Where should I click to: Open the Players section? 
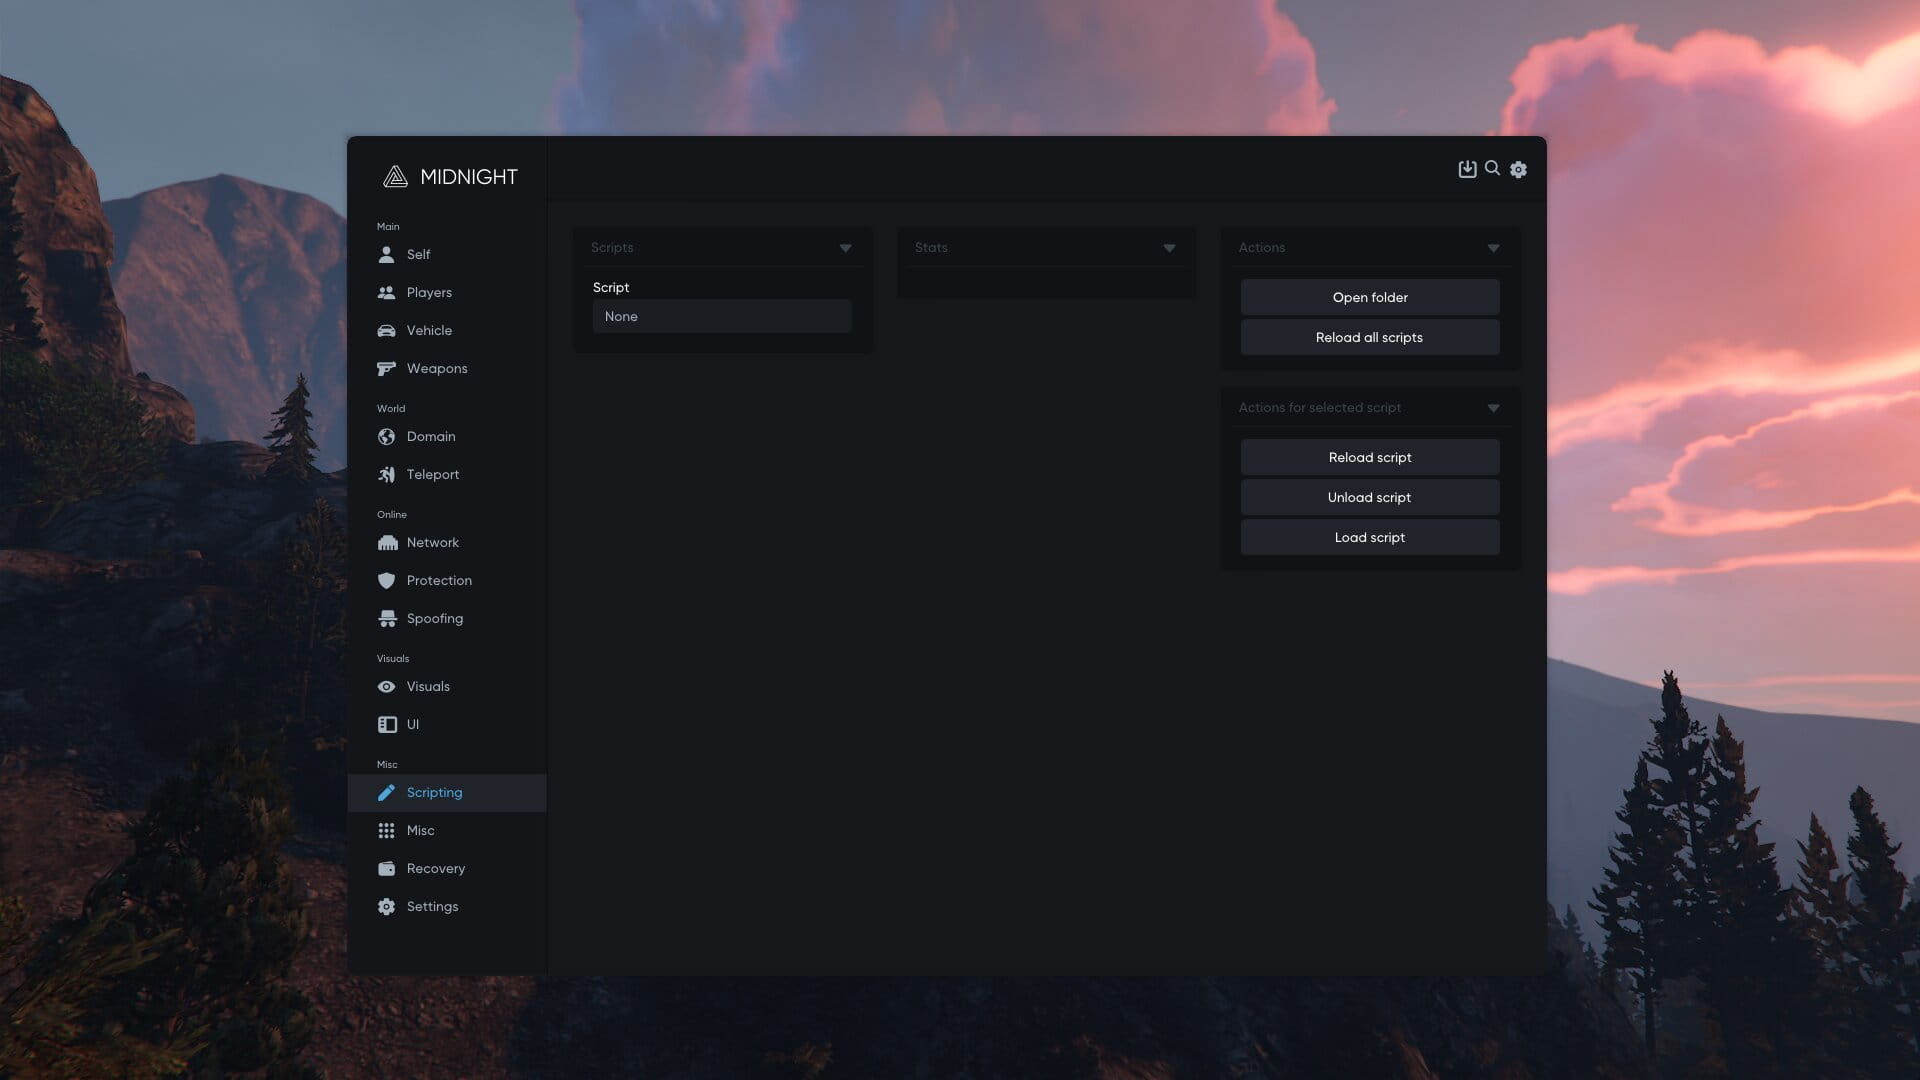(x=428, y=292)
